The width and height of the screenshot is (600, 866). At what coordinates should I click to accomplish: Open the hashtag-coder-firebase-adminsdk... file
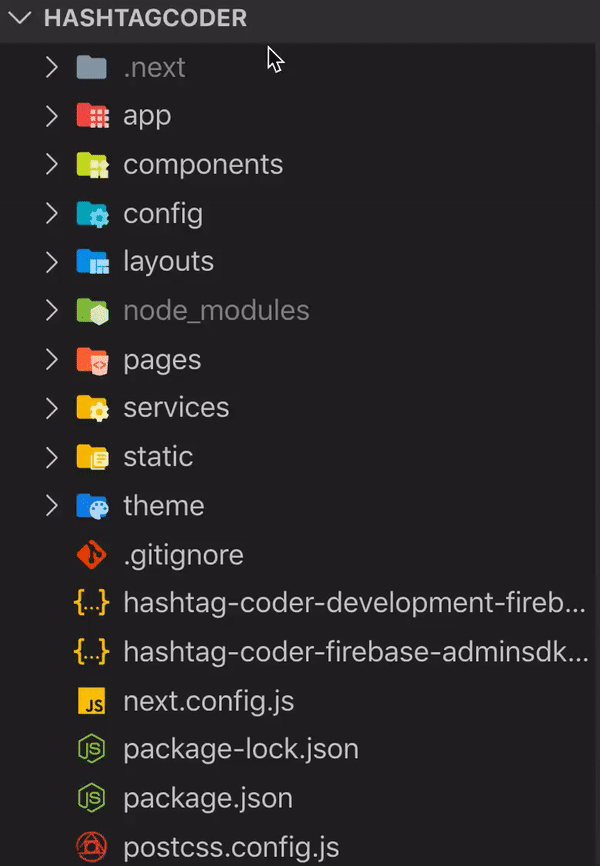pos(356,652)
